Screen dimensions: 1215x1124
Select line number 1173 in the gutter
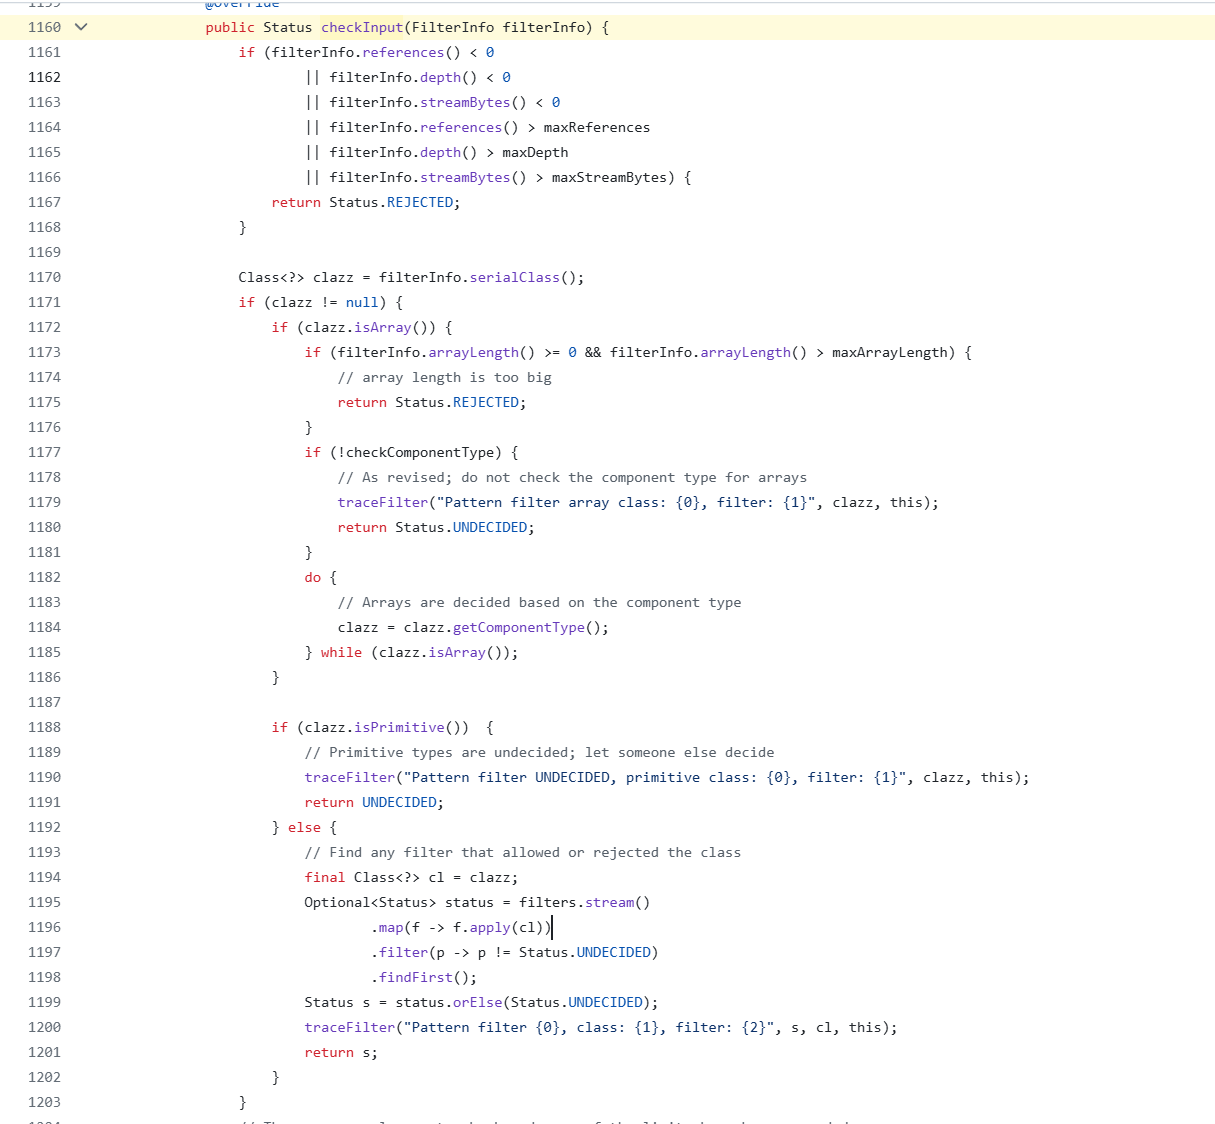click(x=44, y=352)
